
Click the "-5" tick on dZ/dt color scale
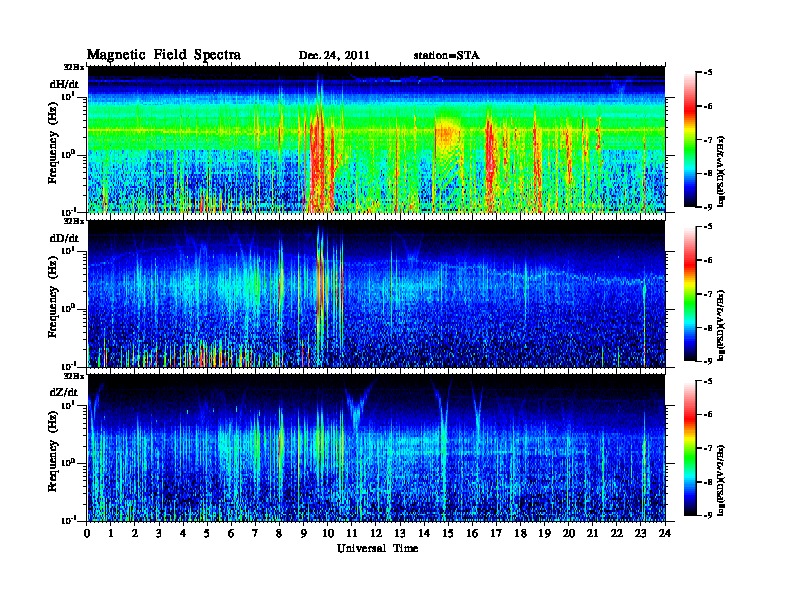(708, 381)
